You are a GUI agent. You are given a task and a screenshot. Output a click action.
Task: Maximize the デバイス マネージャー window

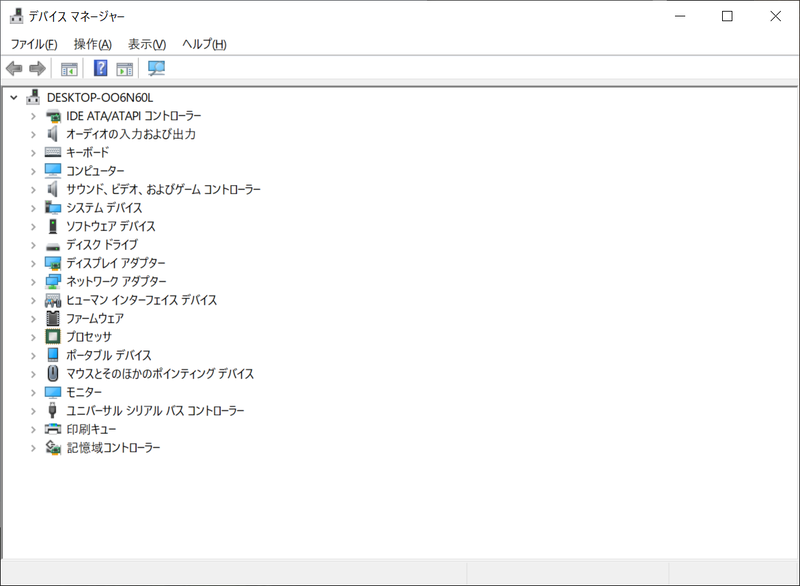(728, 16)
